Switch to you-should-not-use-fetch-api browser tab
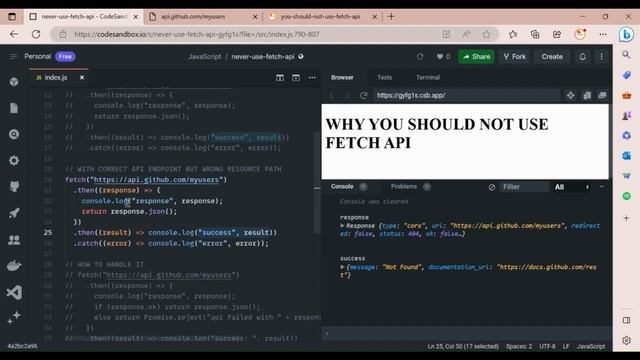The height and width of the screenshot is (360, 640). pos(322,16)
